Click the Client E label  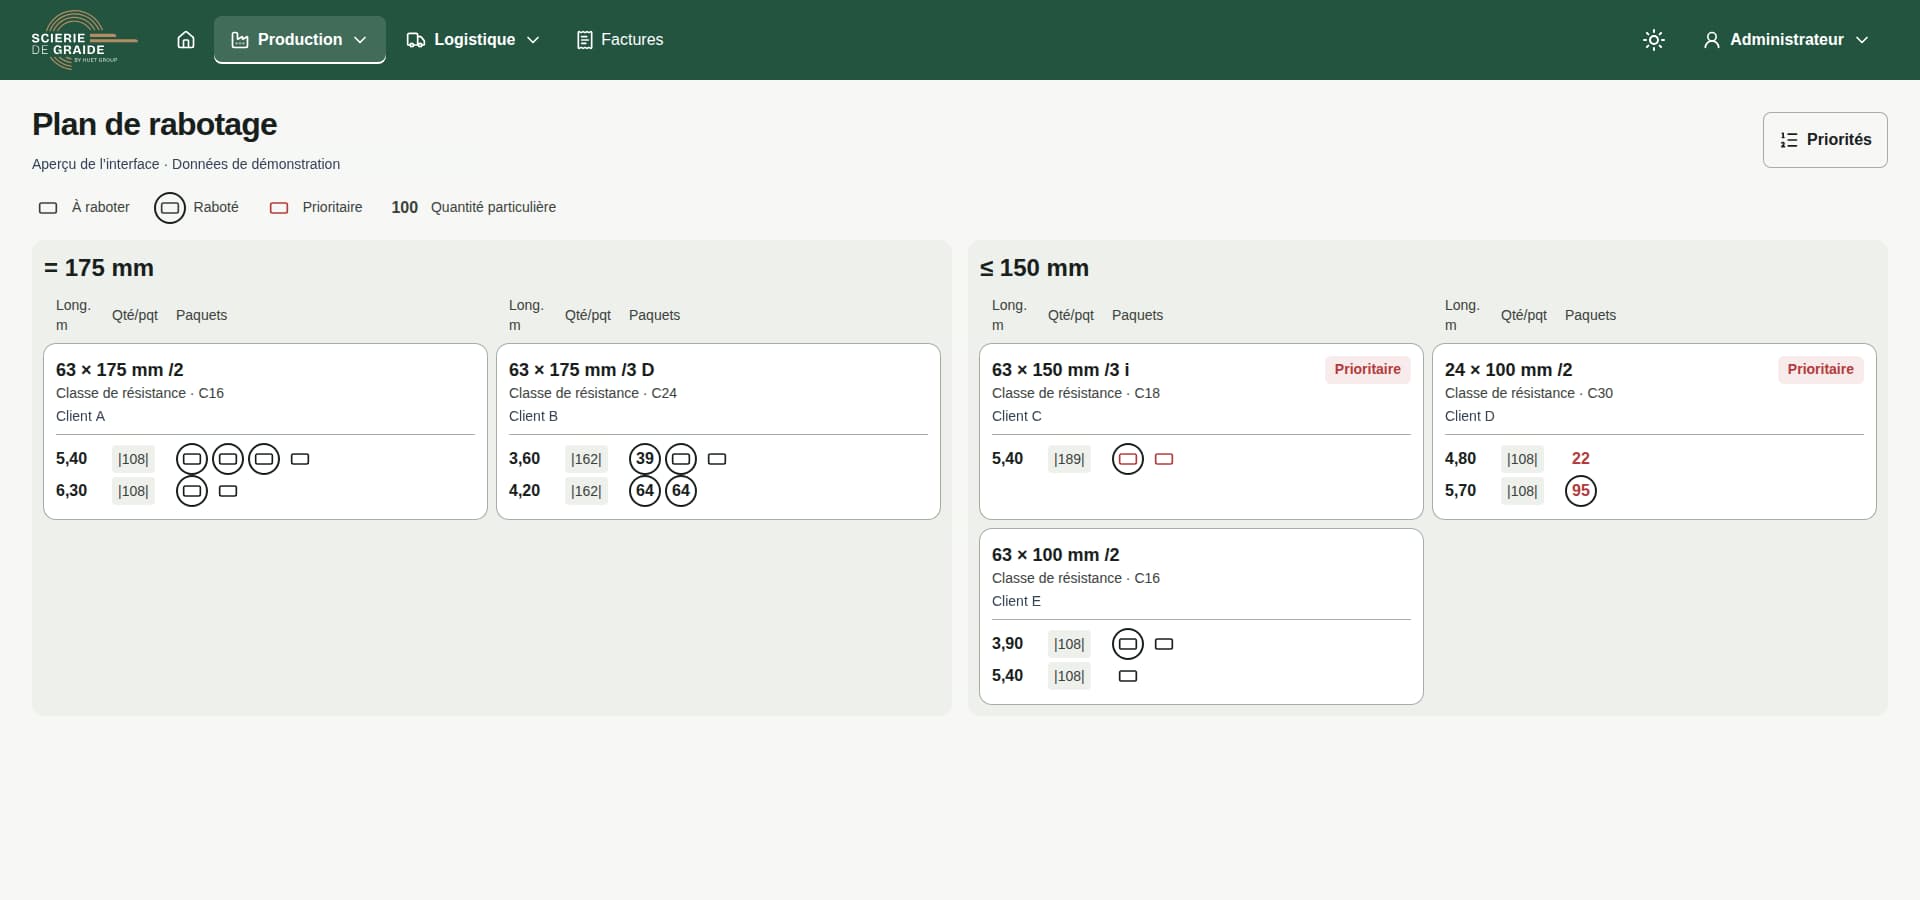[x=1016, y=601]
